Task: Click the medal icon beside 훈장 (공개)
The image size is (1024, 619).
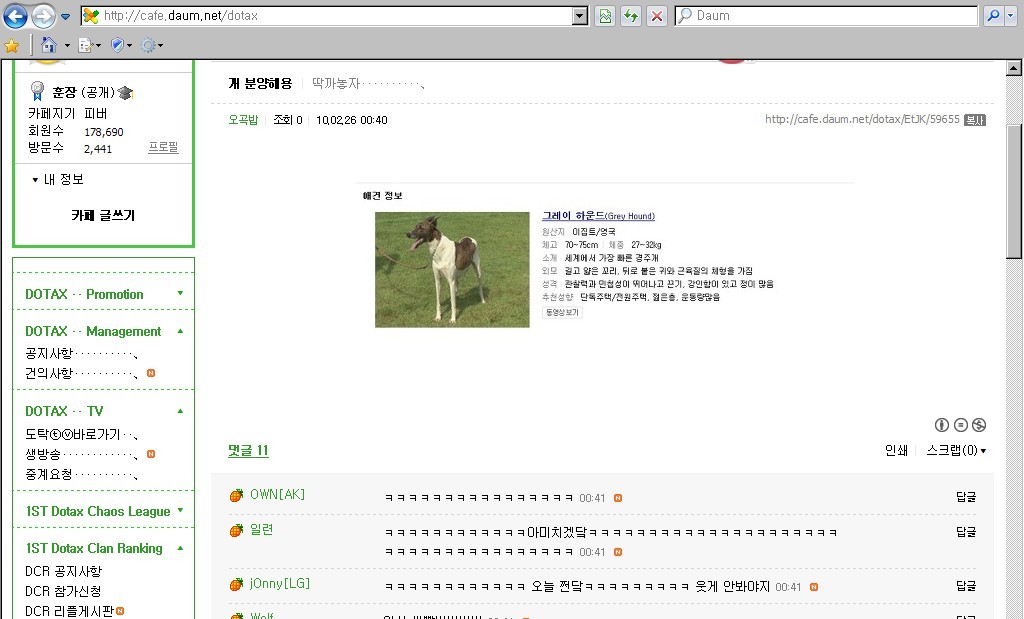Action: coord(37,91)
